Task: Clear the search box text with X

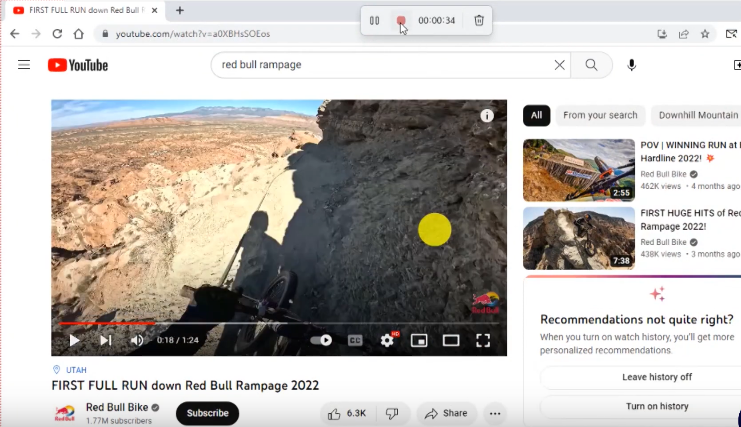Action: 559,65
